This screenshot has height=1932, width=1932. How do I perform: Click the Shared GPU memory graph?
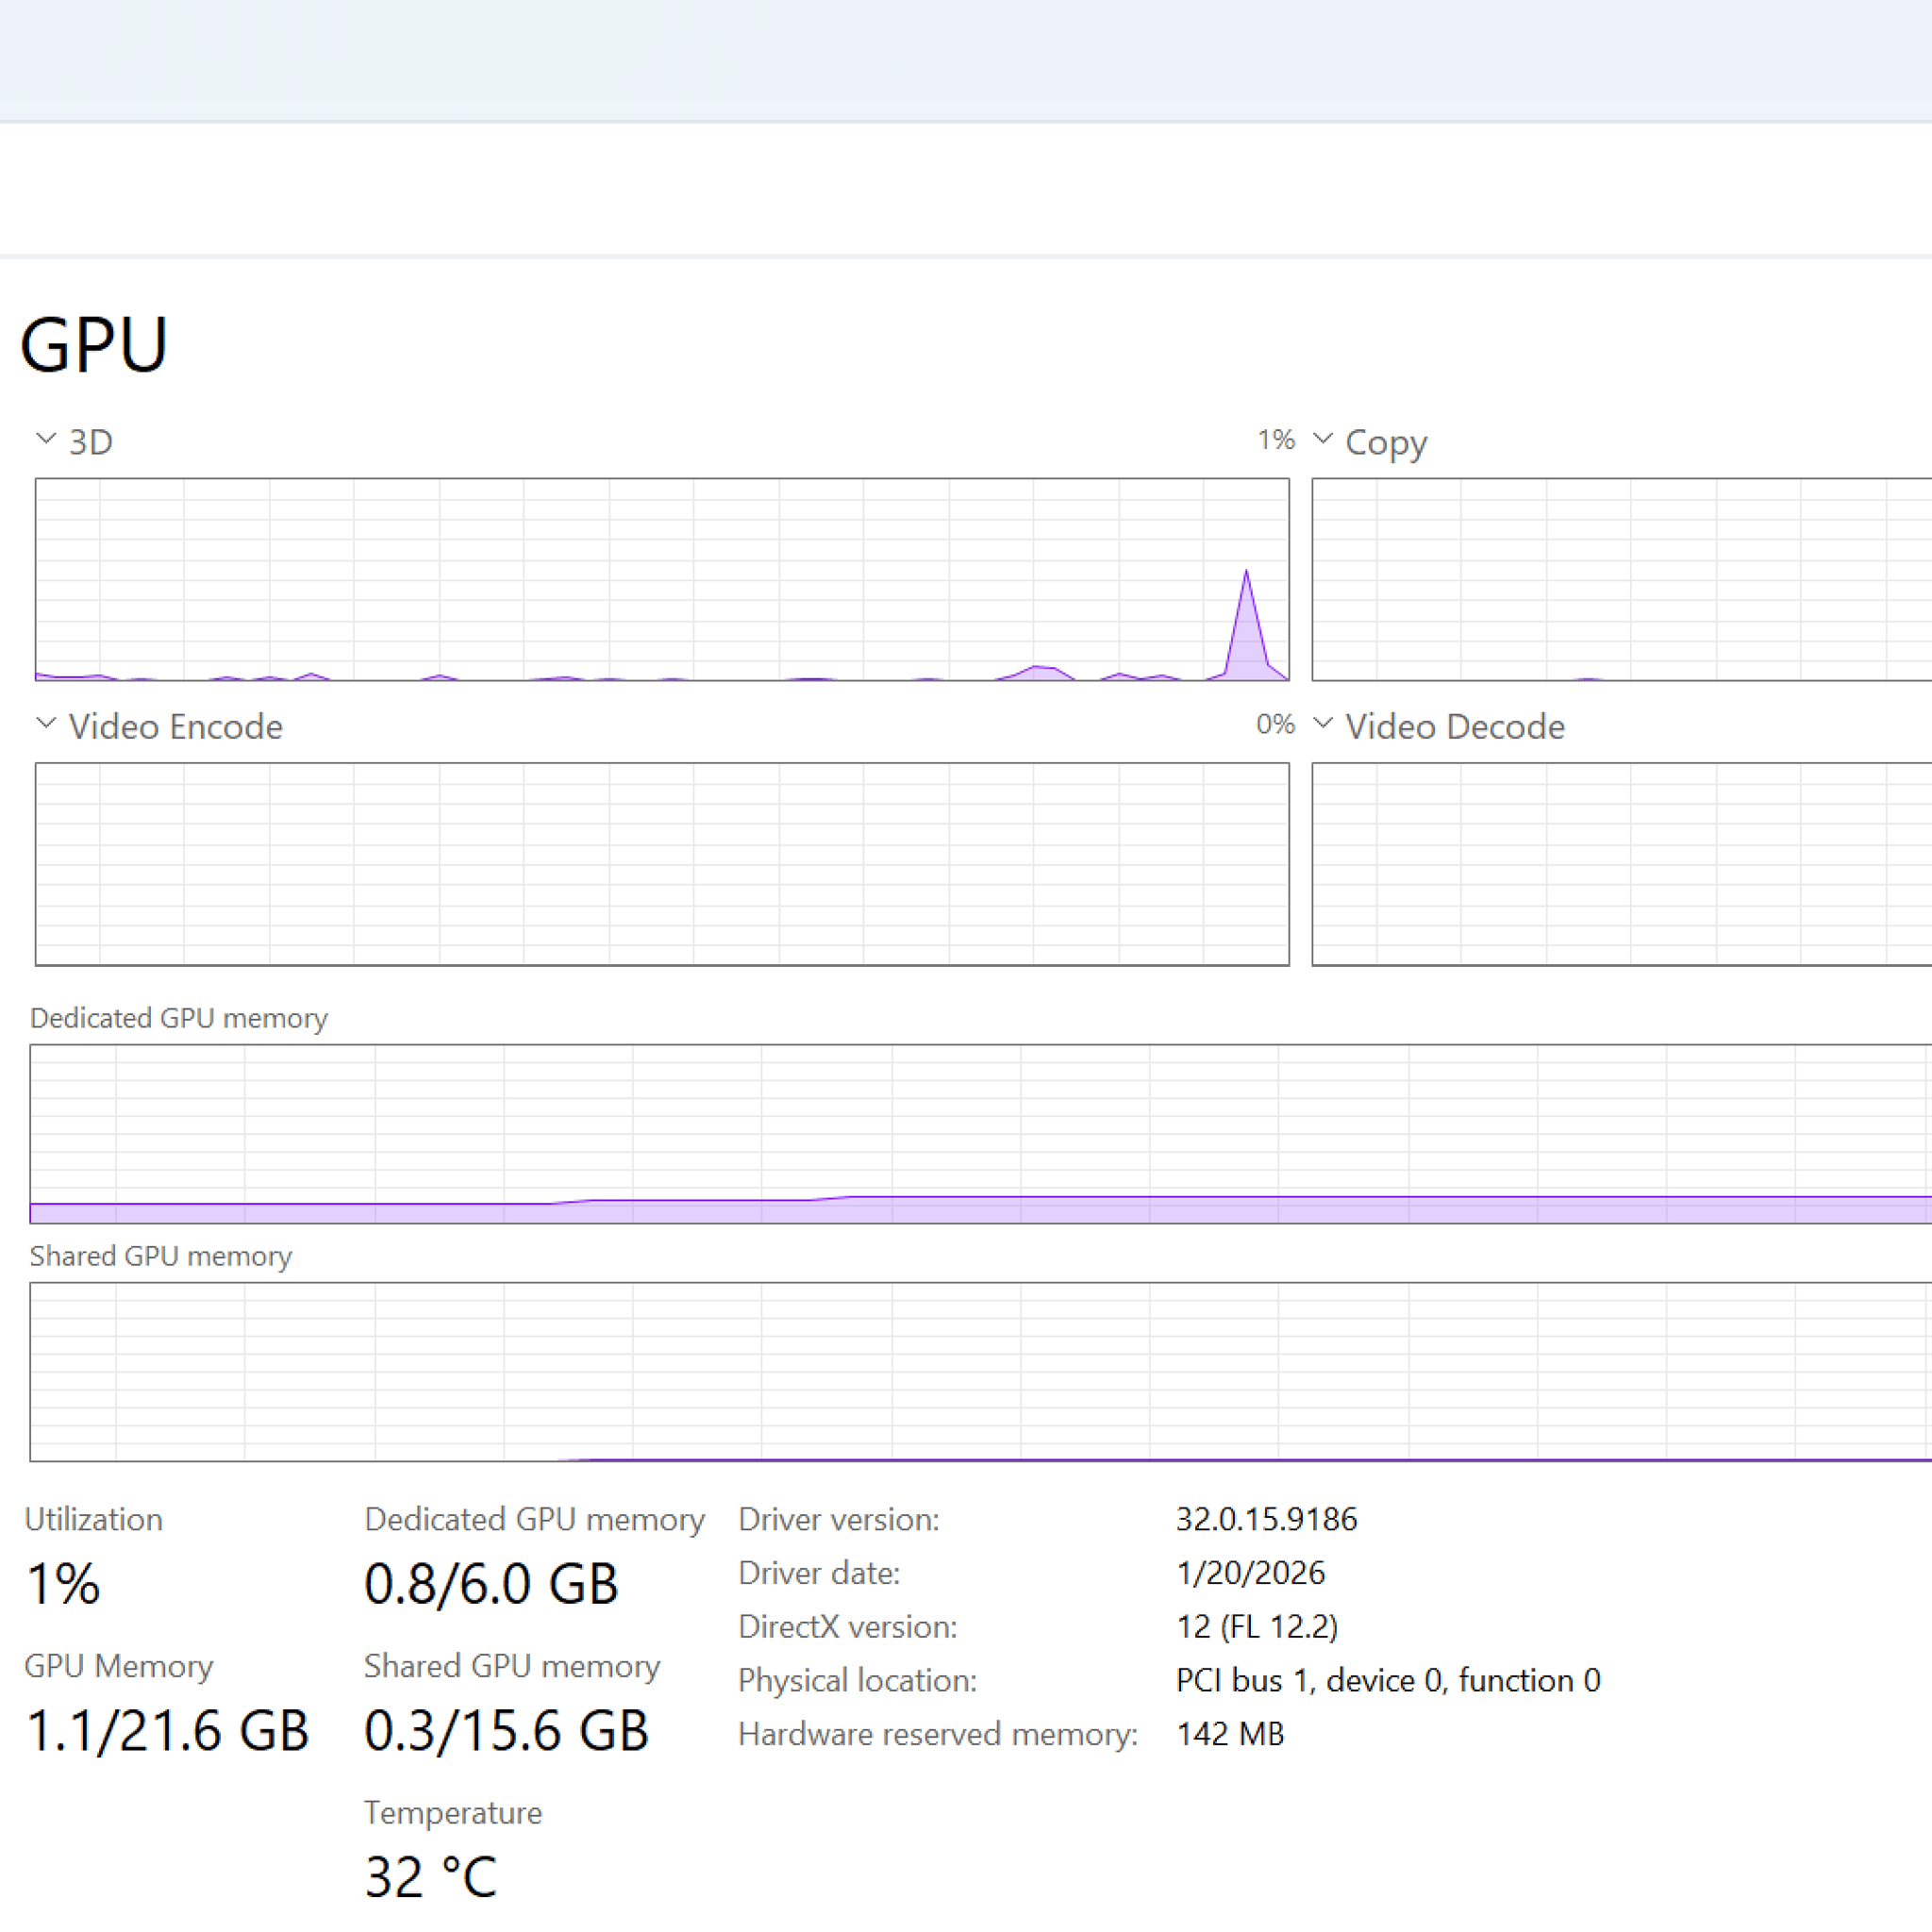[980, 1372]
